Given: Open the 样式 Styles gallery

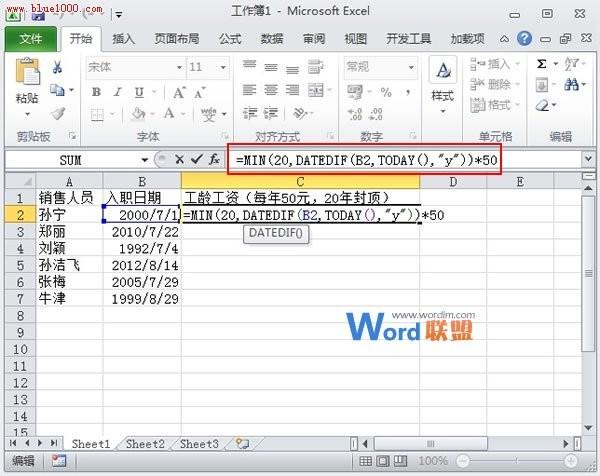Looking at the screenshot, I should (443, 87).
